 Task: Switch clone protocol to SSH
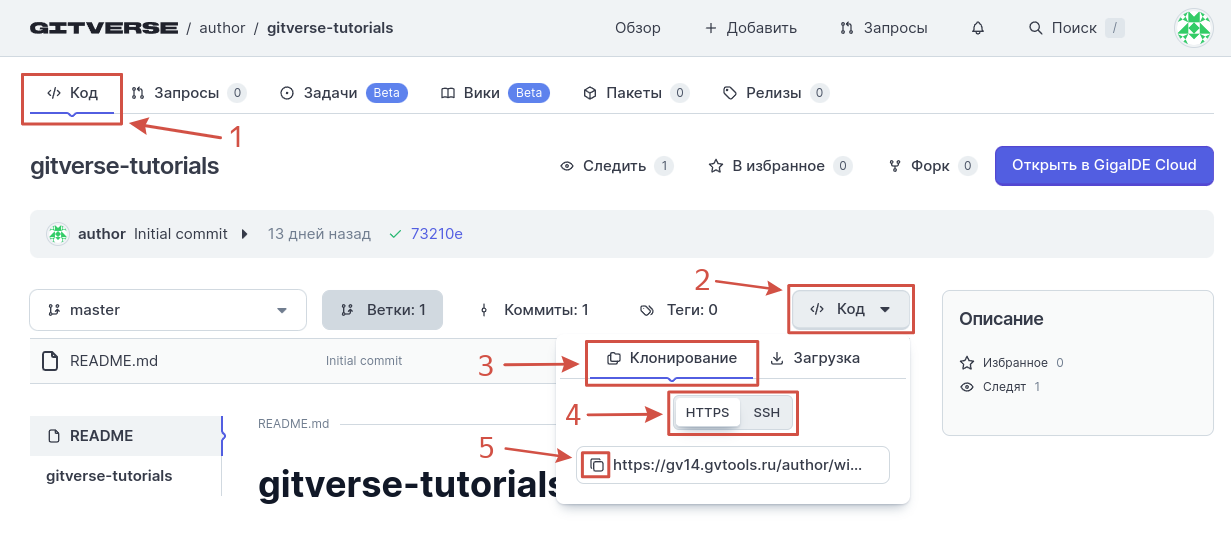(x=766, y=412)
